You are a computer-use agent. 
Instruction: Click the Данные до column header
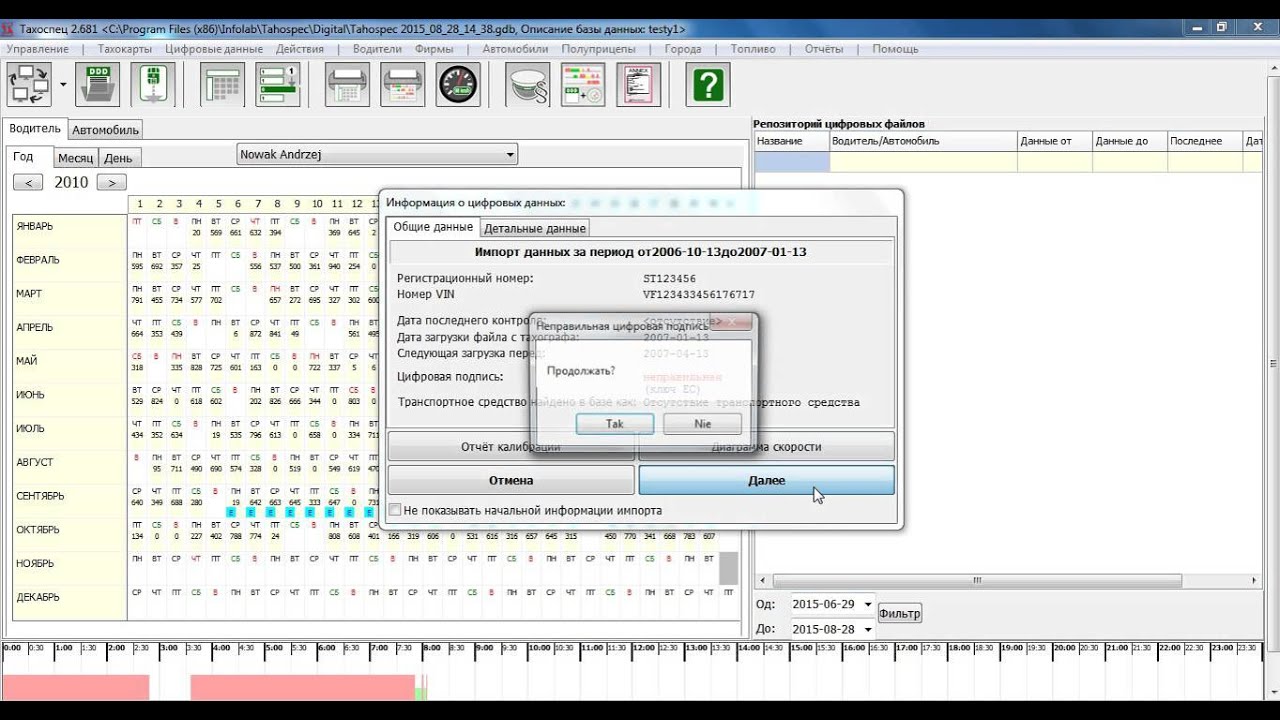1130,141
